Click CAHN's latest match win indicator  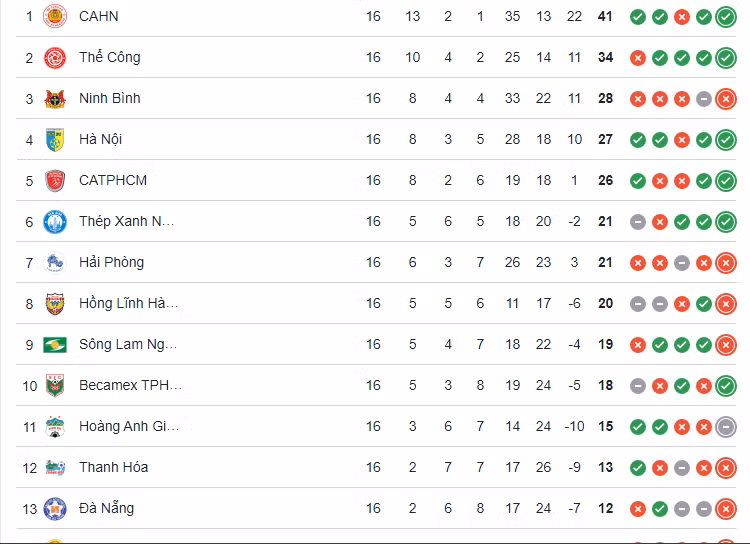click(726, 16)
